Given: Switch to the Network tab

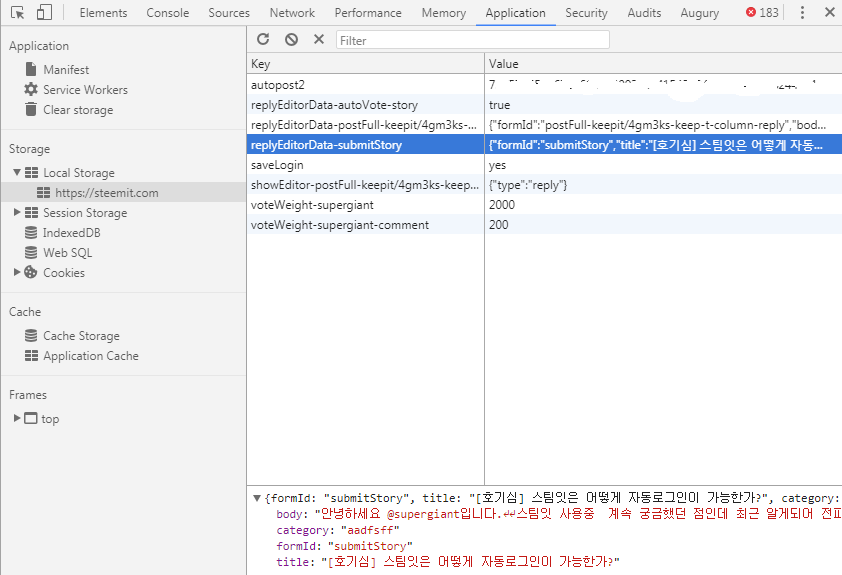Looking at the screenshot, I should pos(292,13).
